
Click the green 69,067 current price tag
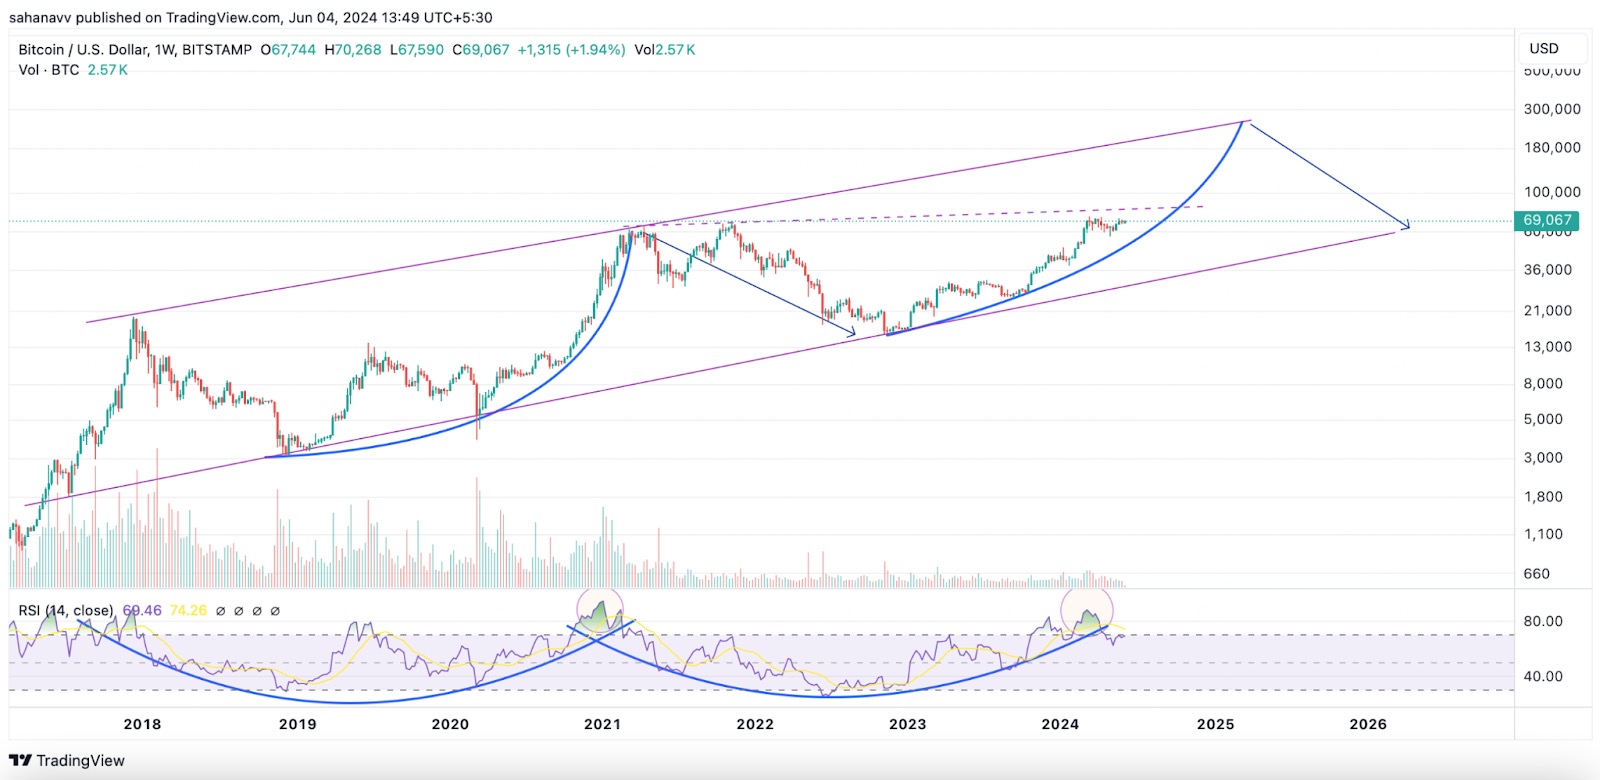(1546, 220)
